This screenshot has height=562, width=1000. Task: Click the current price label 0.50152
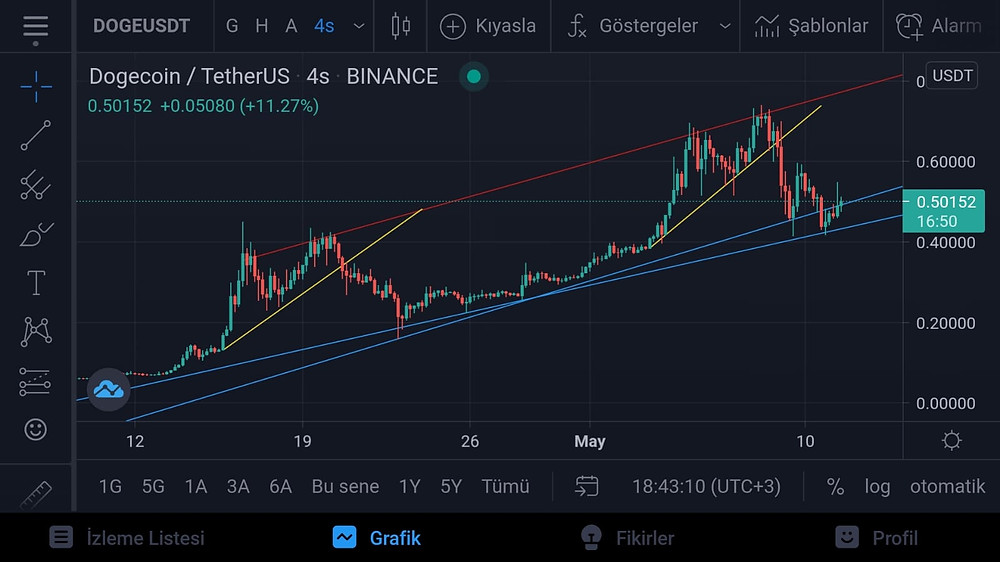[944, 211]
